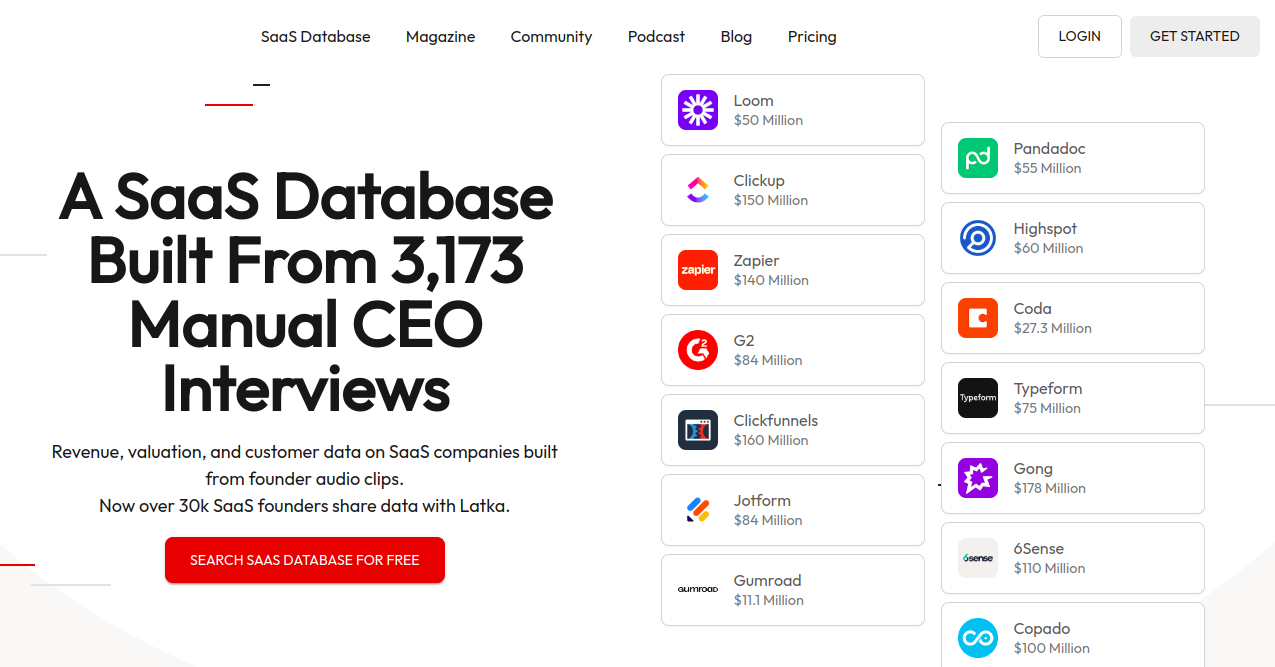This screenshot has width=1275, height=667.
Task: Select Jotform's $84 Million revenue text
Action: pyautogui.click(x=768, y=520)
